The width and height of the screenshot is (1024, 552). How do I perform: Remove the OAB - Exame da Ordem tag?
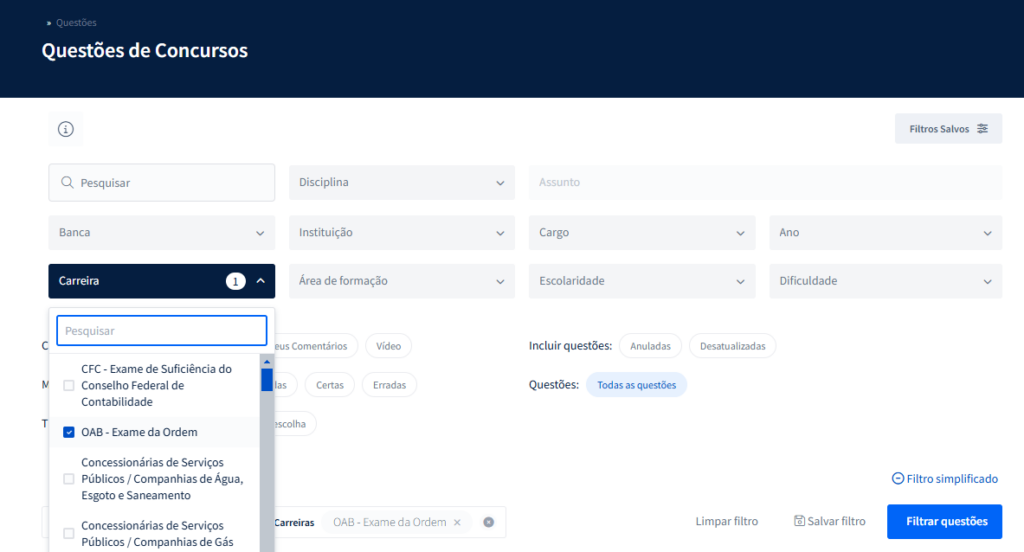[457, 522]
